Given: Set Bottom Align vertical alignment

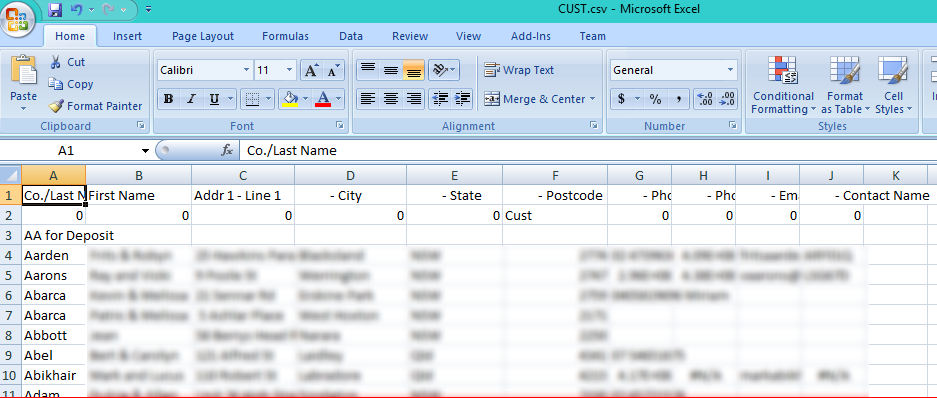Looking at the screenshot, I should click(414, 71).
